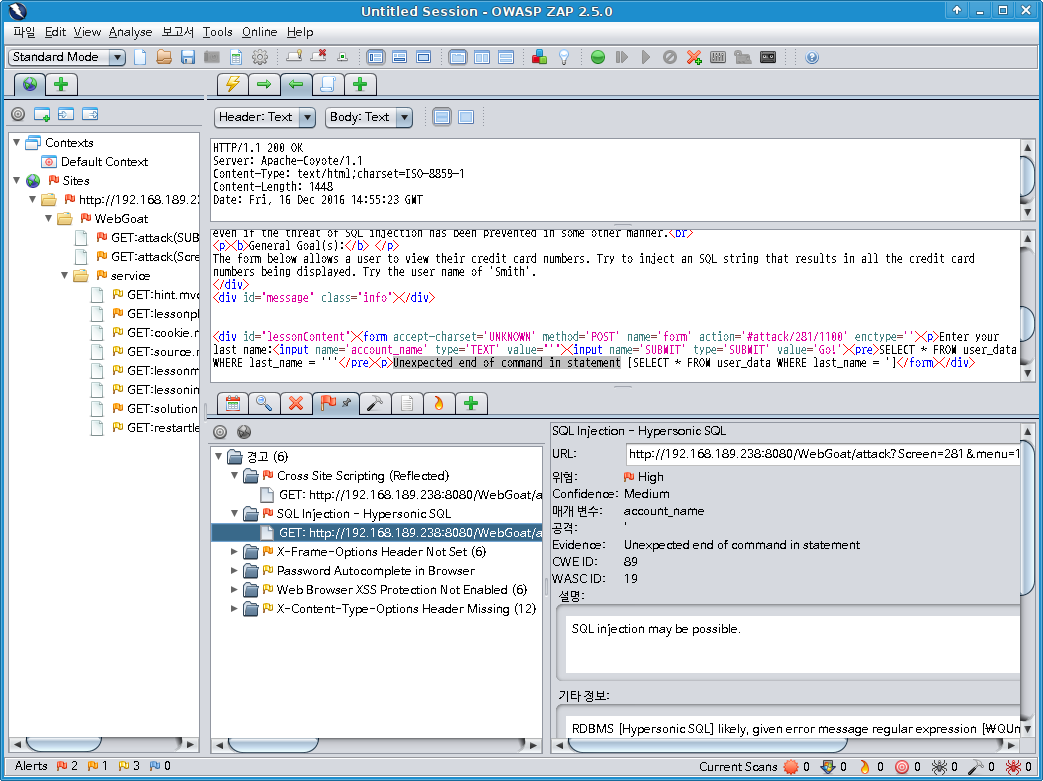Collapse the Cross Site Scripting (Reflected) alert group
1043x781 pixels.
(x=234, y=476)
